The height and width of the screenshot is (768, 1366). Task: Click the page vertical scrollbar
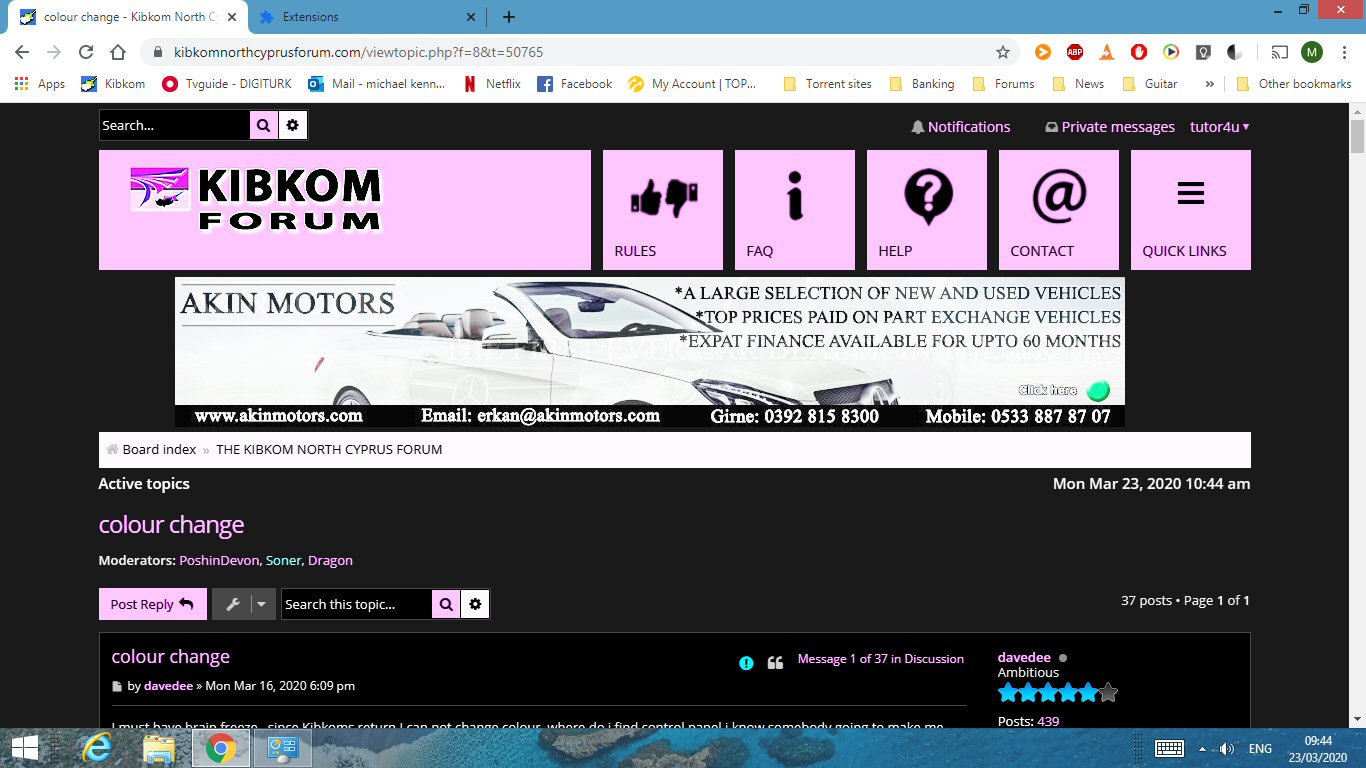pyautogui.click(x=1357, y=400)
